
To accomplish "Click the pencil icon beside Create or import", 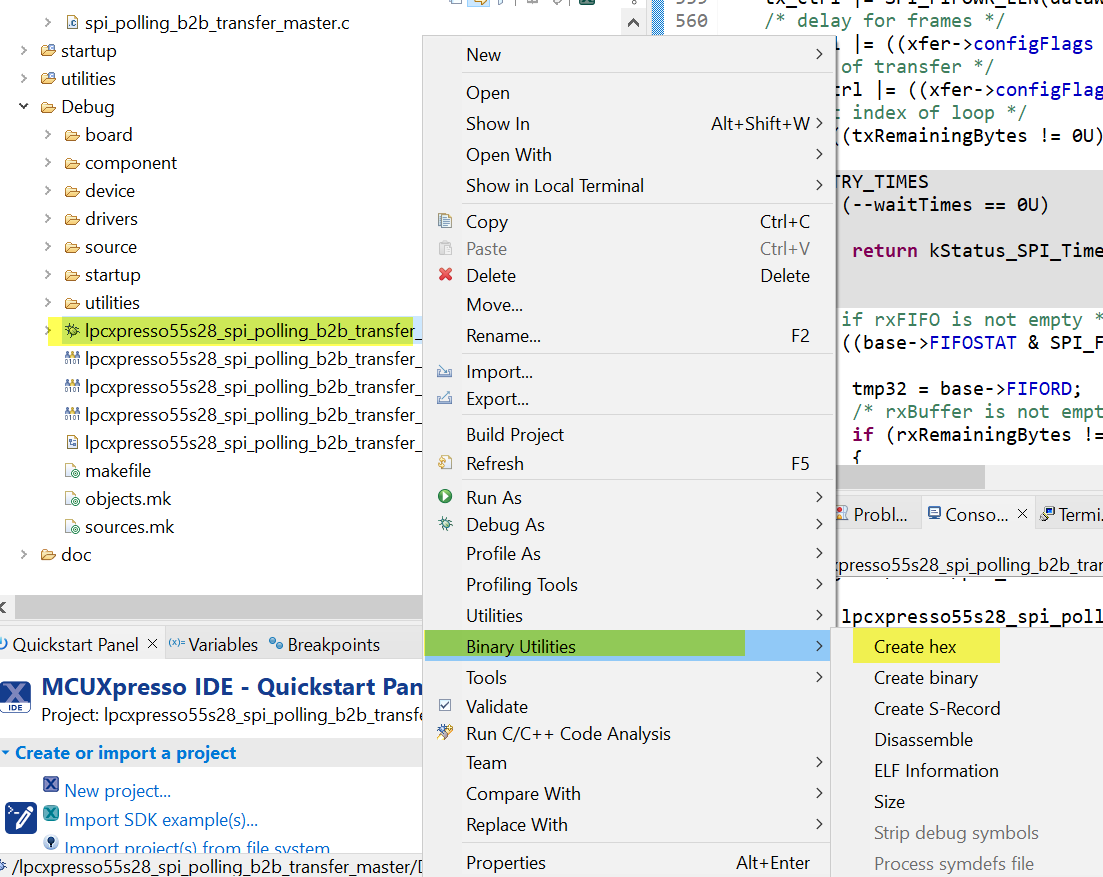I will pyautogui.click(x=20, y=818).
